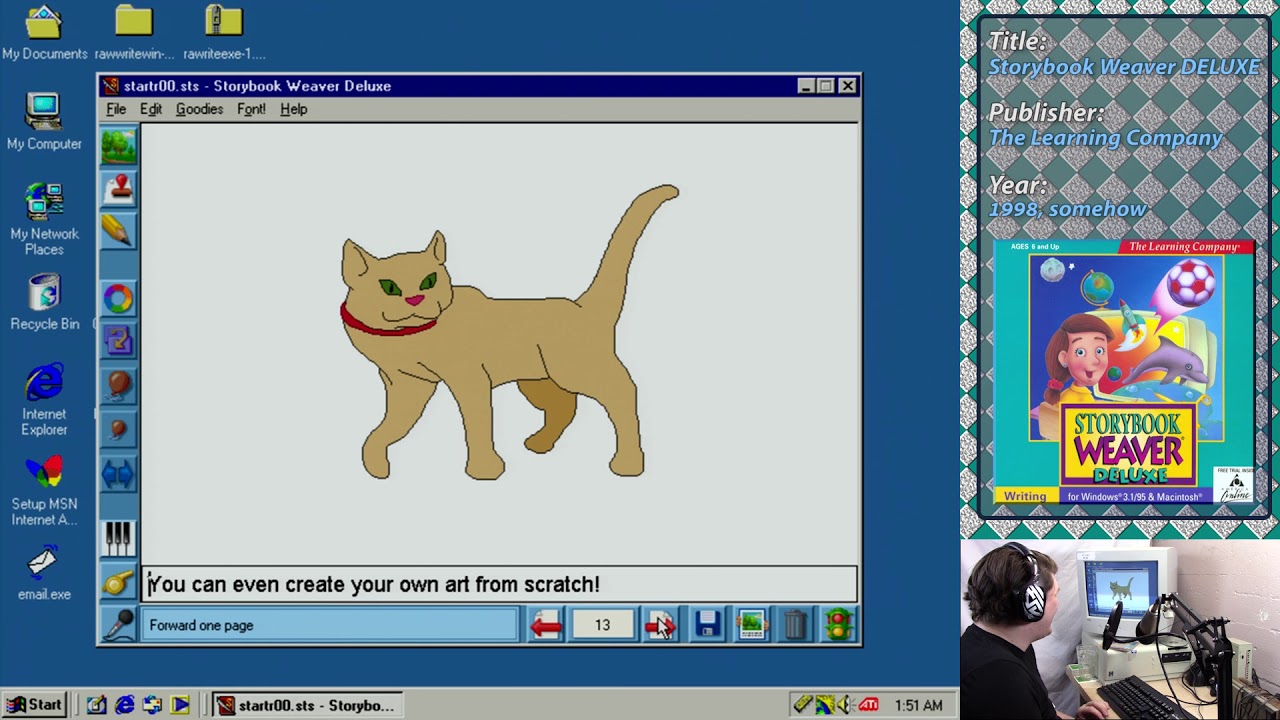Click the microphone record tool
Image resolution: width=1280 pixels, height=720 pixels.
pyautogui.click(x=118, y=625)
